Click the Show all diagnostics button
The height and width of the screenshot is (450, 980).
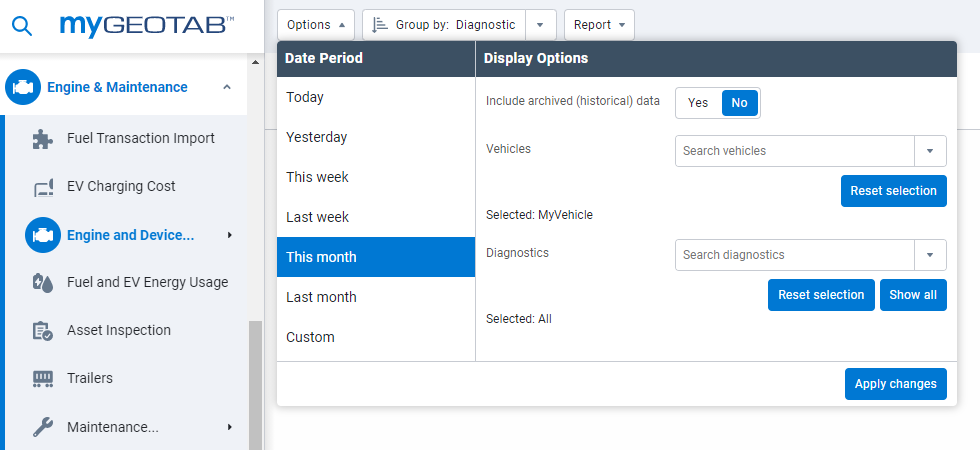[913, 295]
